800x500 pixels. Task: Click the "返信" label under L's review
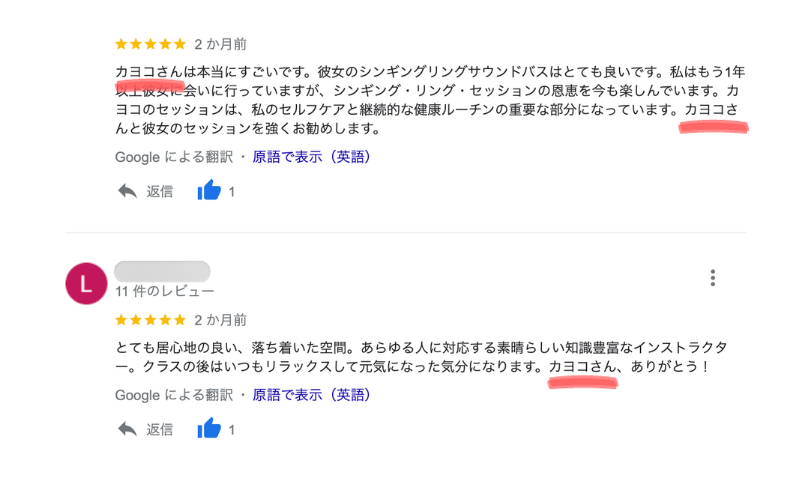point(160,429)
